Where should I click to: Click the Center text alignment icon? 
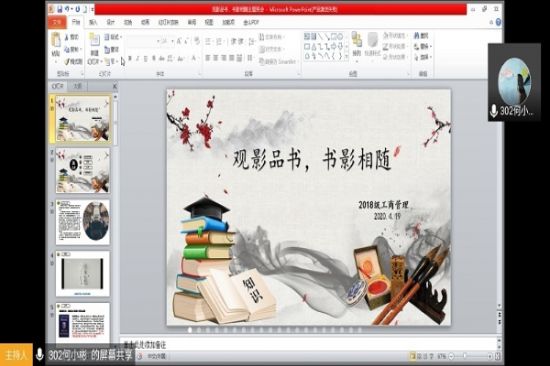click(x=216, y=58)
